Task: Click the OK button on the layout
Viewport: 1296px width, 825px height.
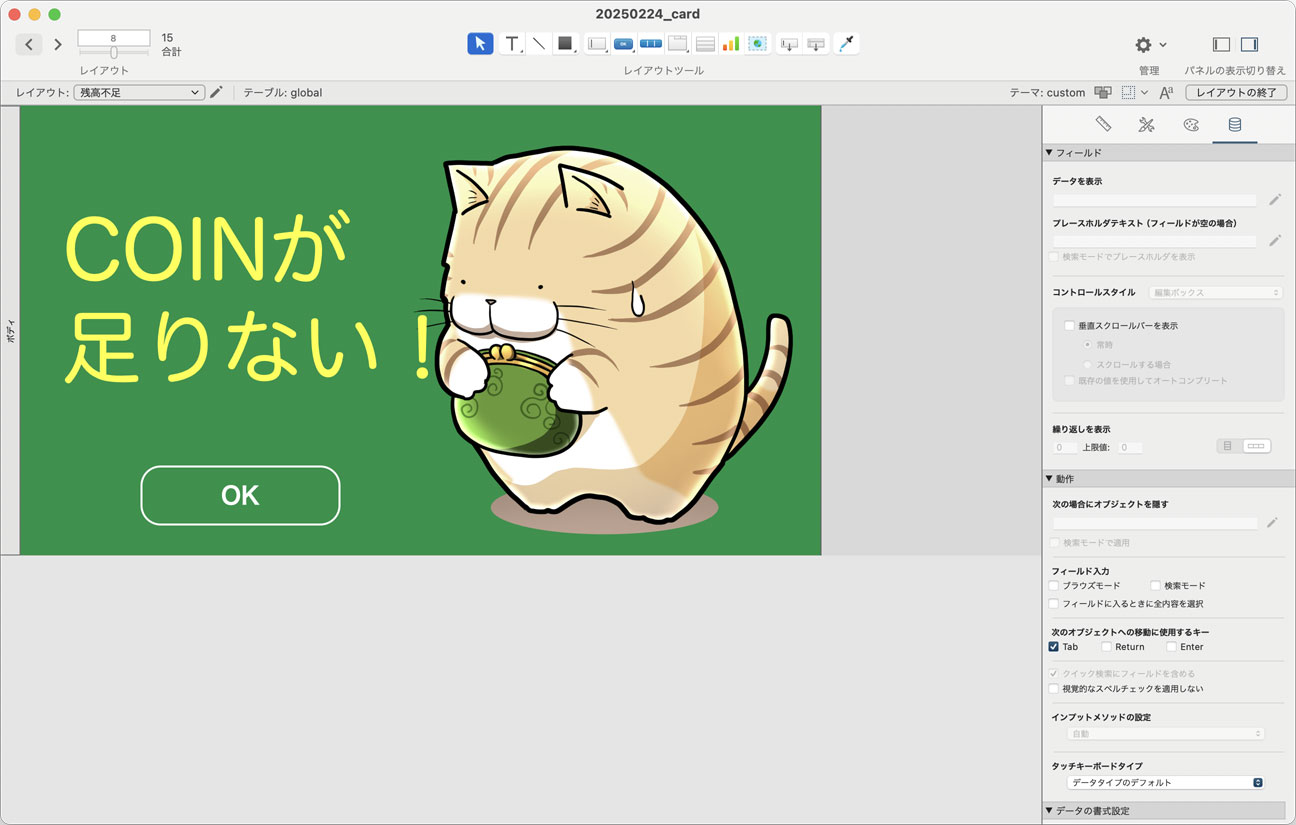Action: [240, 495]
